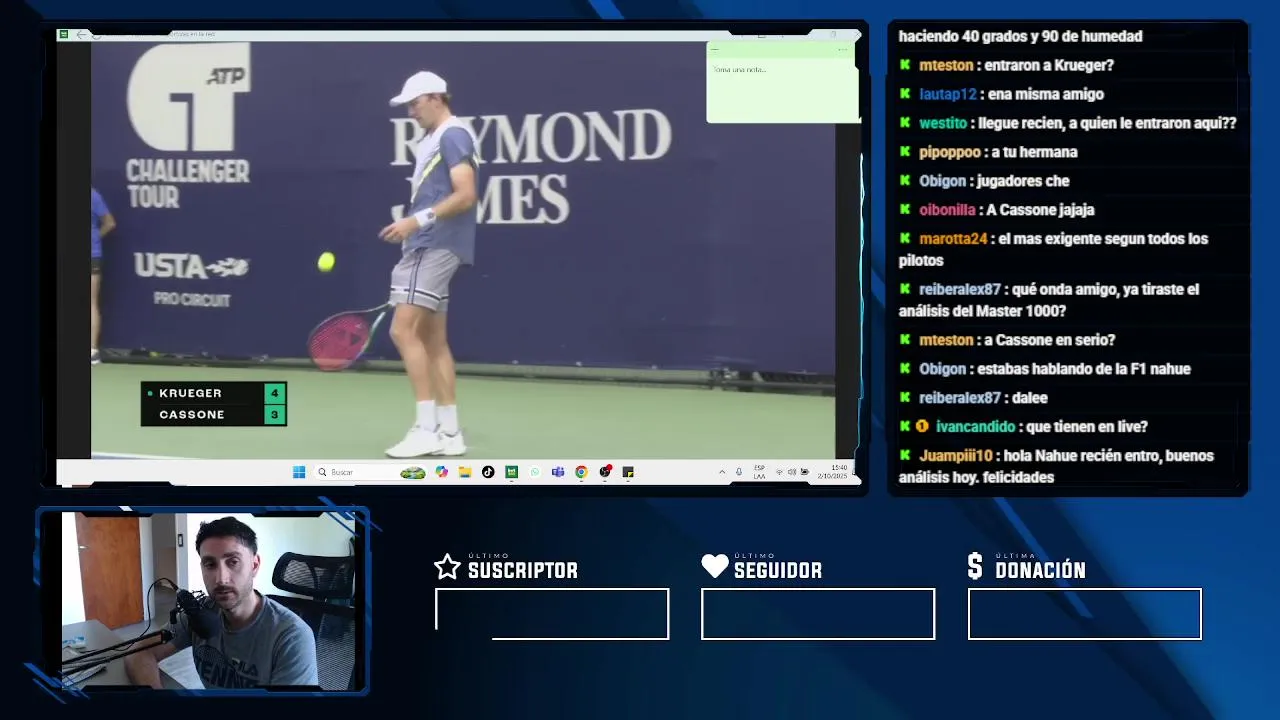Click the green badge next to westito
The image size is (1280, 720).
(905, 123)
